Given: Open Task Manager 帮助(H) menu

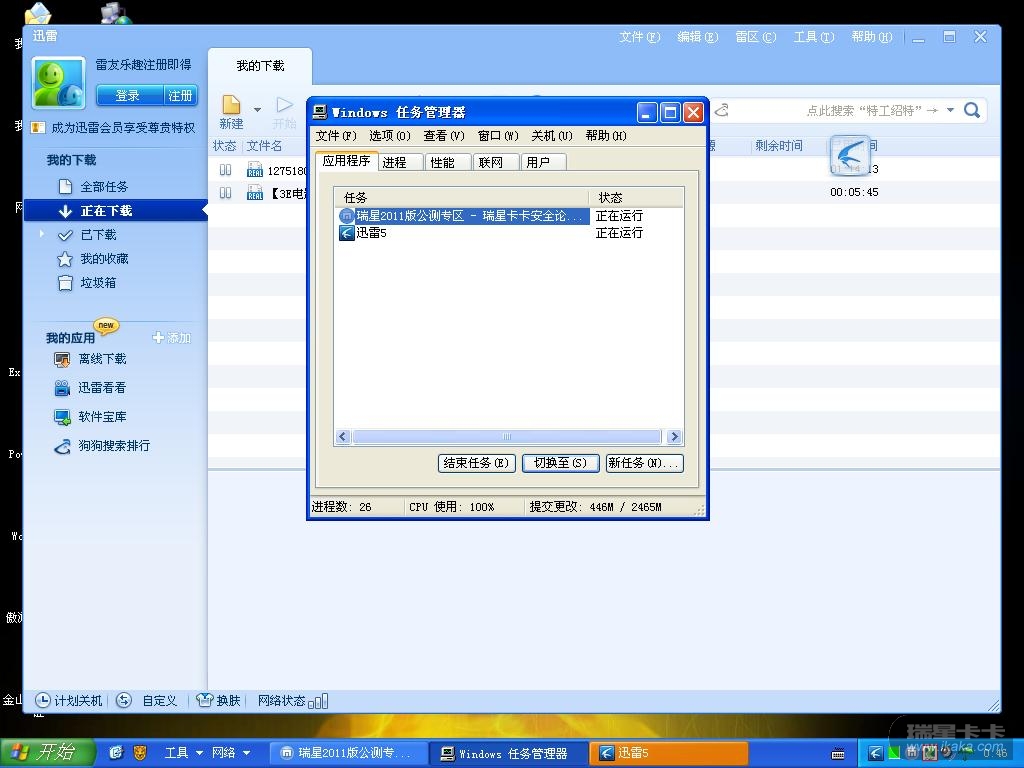Looking at the screenshot, I should click(606, 136).
